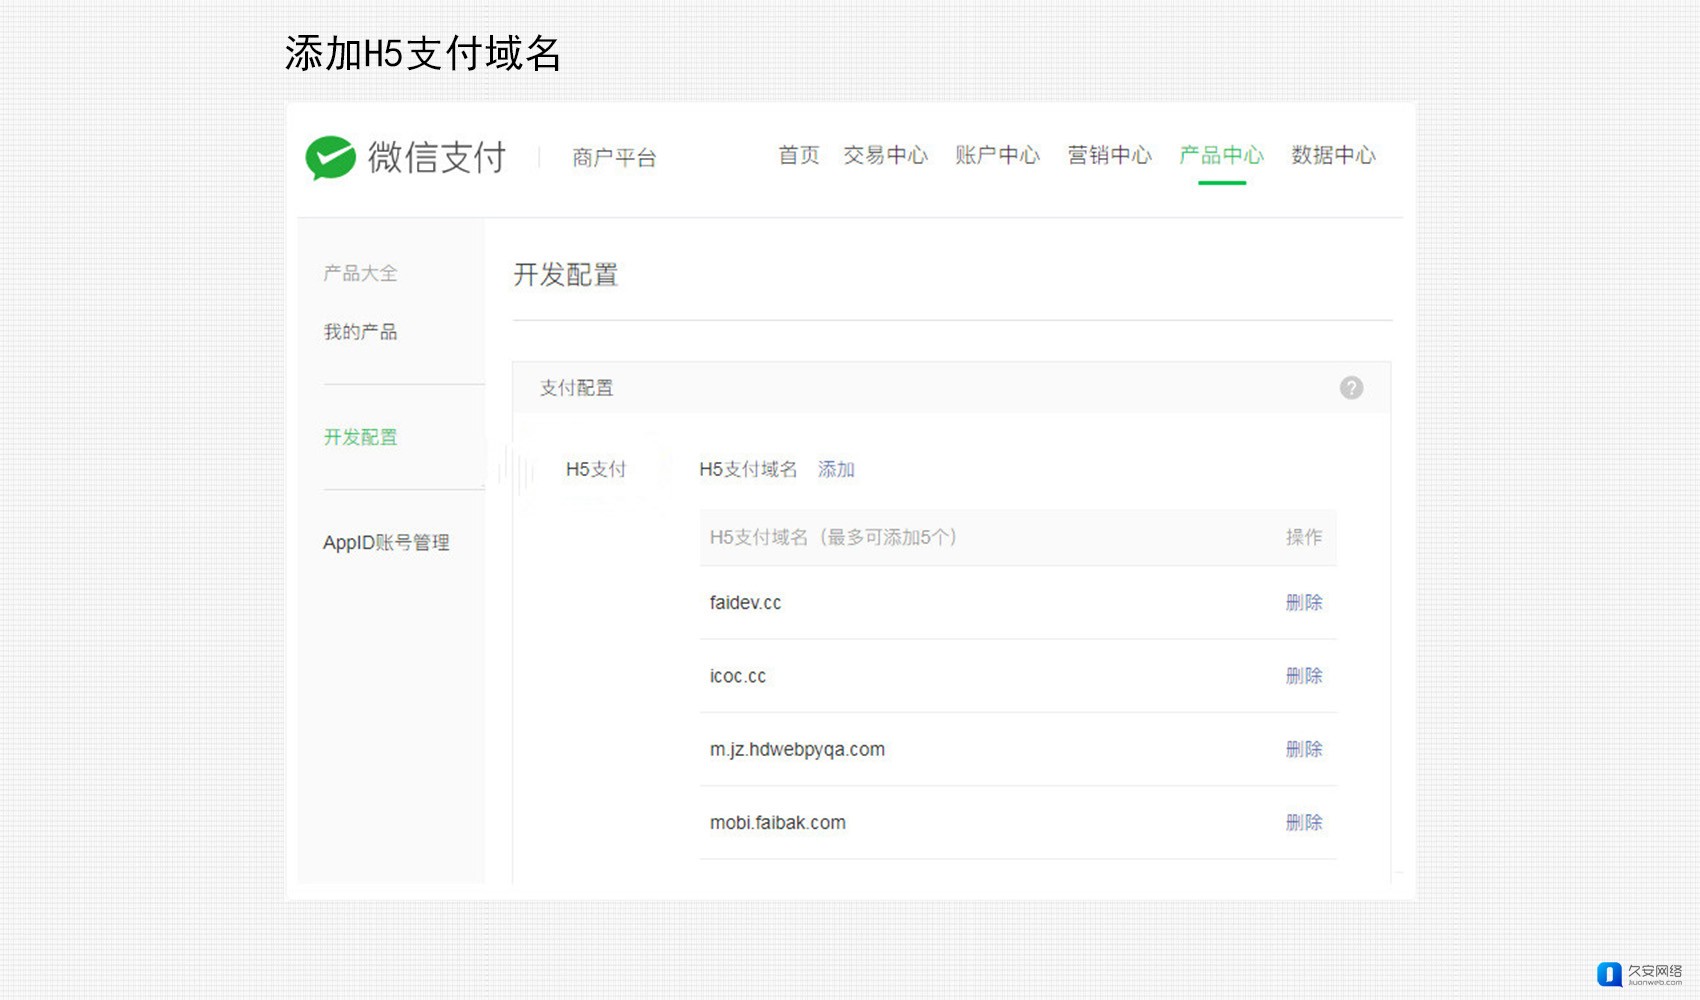Delete the icoc.cc domain

[x=1303, y=676]
